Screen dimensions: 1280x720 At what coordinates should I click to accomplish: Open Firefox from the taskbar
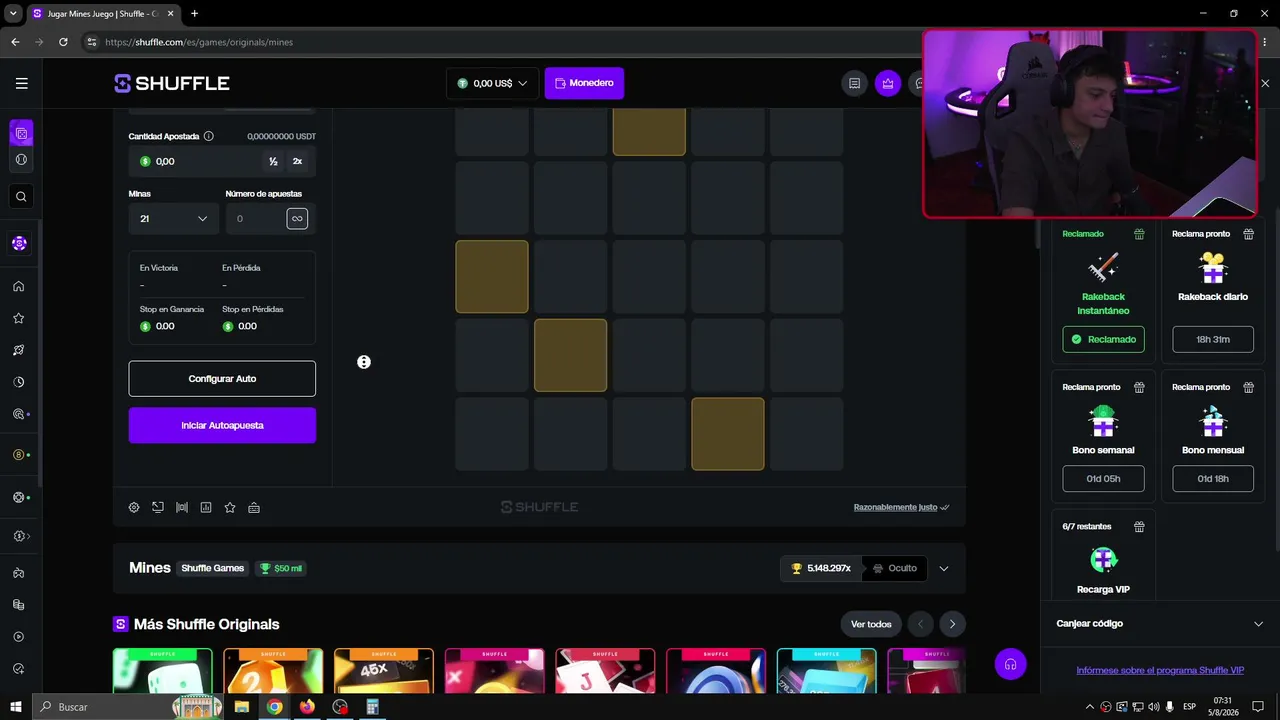[307, 707]
